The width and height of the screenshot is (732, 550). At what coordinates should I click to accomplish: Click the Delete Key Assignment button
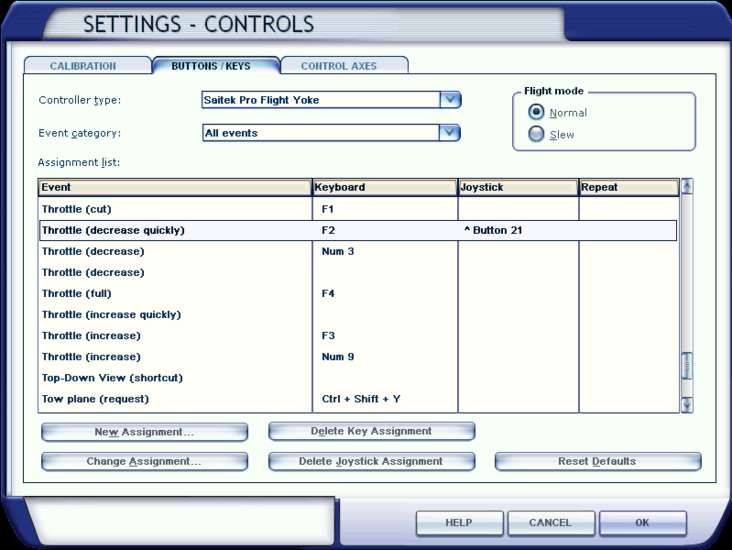(372, 431)
